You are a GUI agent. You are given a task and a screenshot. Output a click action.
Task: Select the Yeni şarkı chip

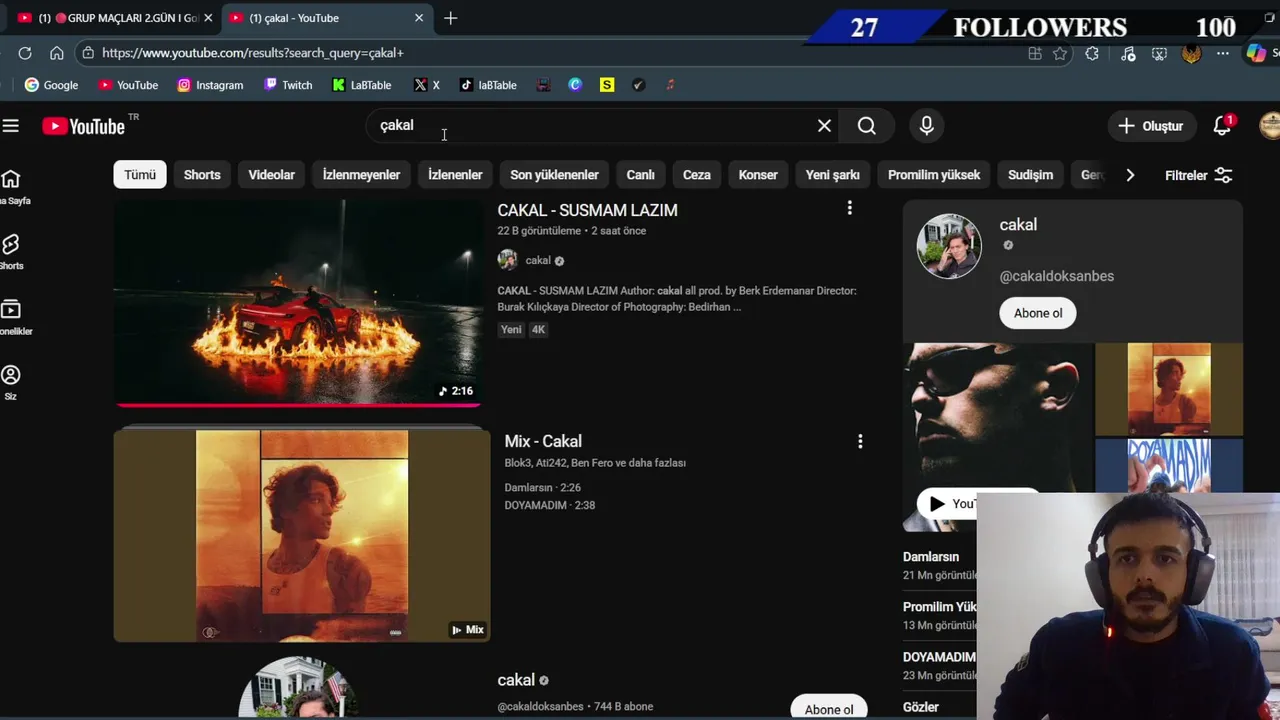coord(833,175)
